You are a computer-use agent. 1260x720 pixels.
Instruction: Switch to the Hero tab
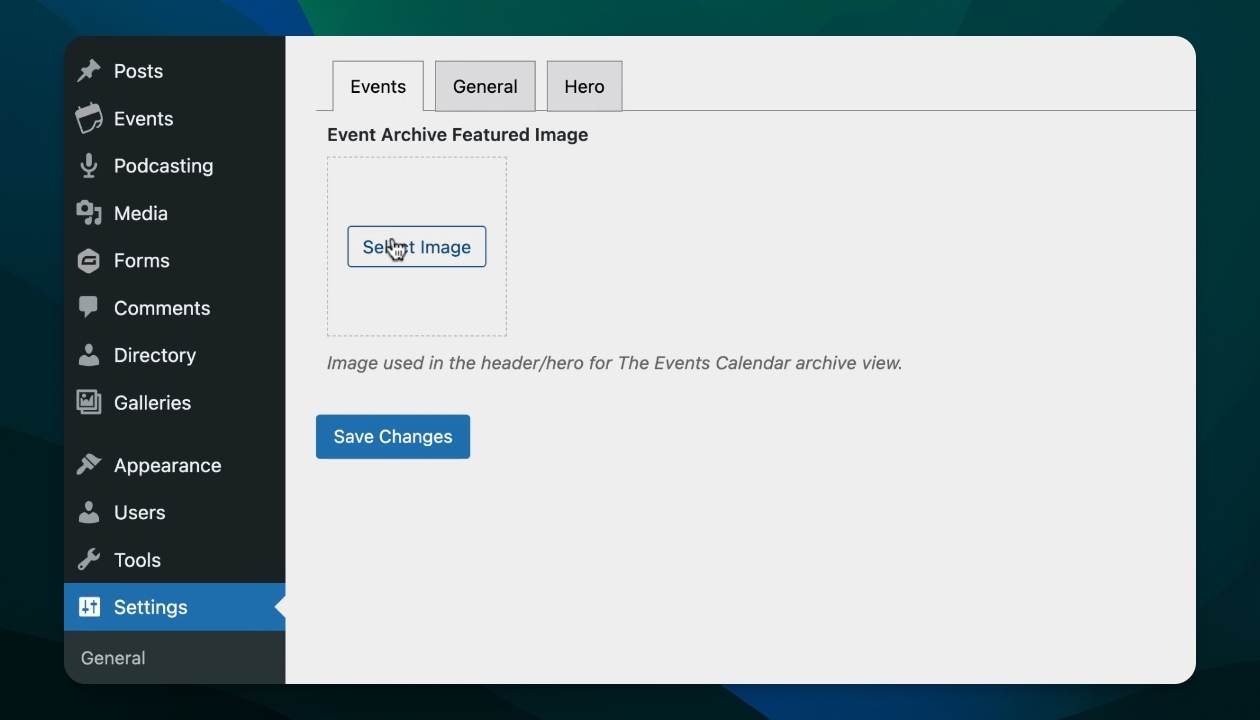pyautogui.click(x=584, y=86)
